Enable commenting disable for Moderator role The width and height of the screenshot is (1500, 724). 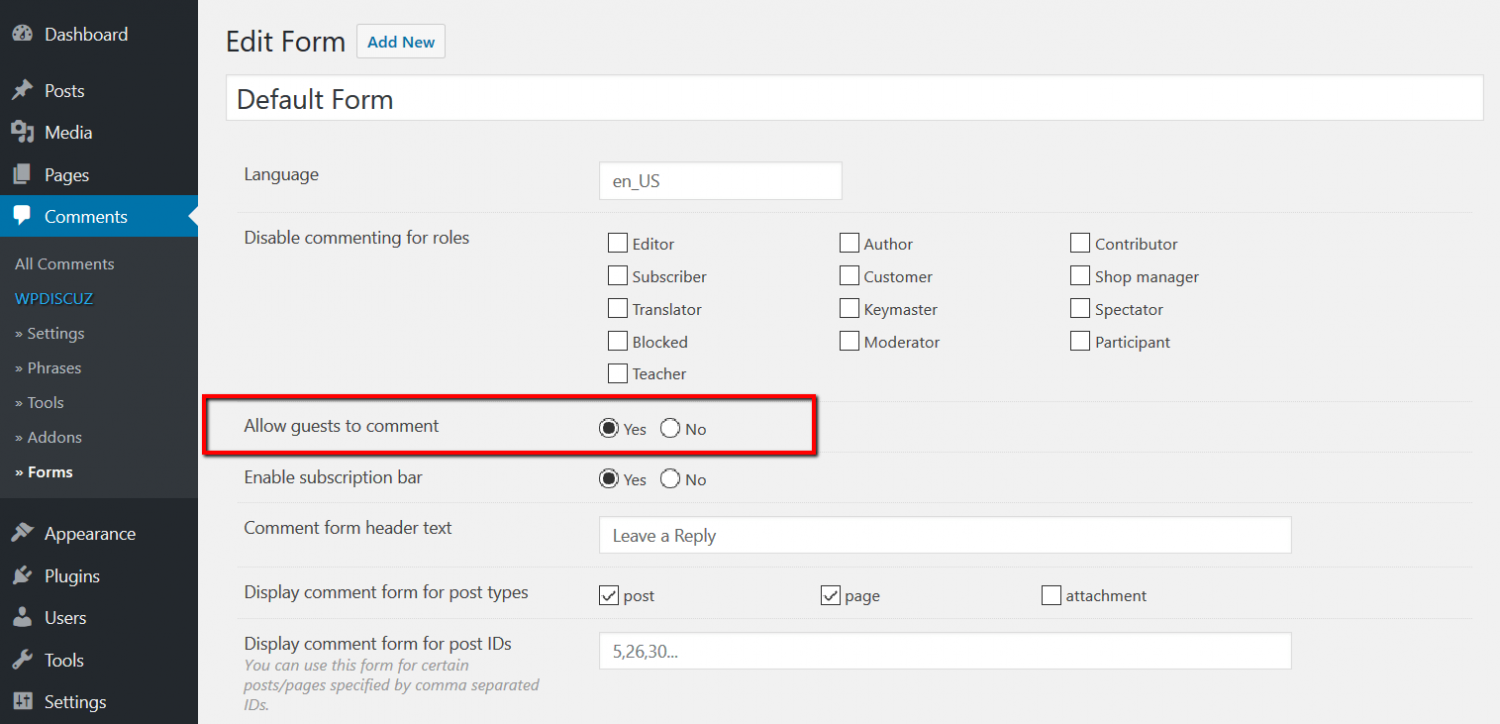pyautogui.click(x=849, y=341)
